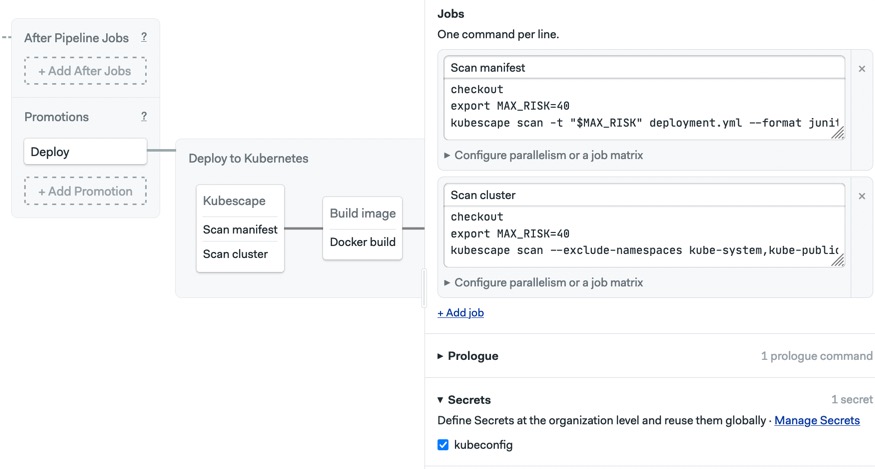
Task: Select the Build image block
Action: (x=362, y=213)
